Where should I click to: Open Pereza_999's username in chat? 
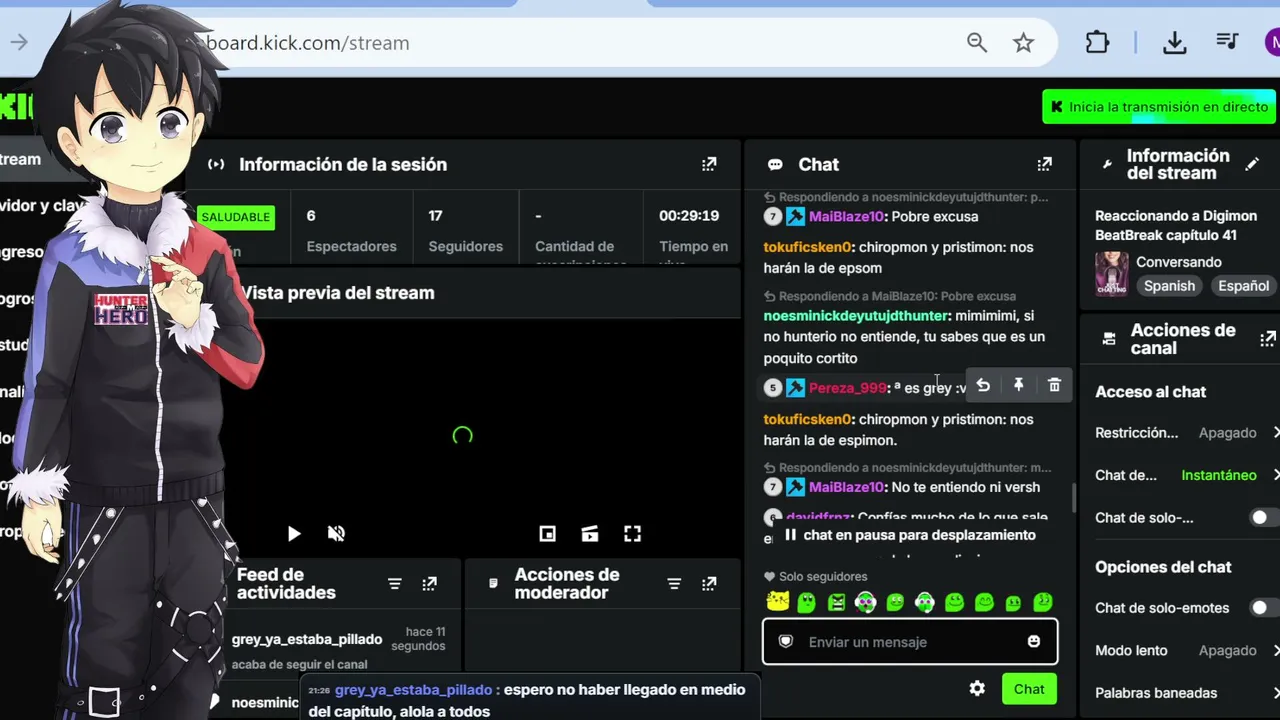(x=847, y=388)
